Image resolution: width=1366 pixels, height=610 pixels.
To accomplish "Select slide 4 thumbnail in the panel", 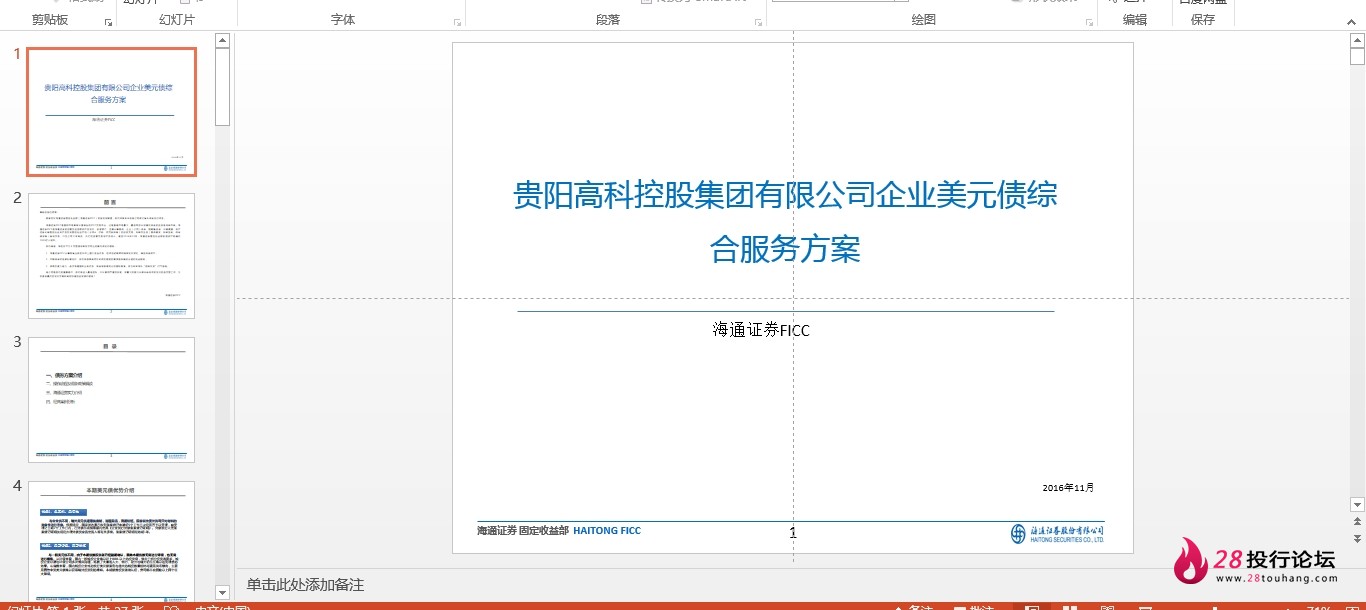I will point(112,540).
